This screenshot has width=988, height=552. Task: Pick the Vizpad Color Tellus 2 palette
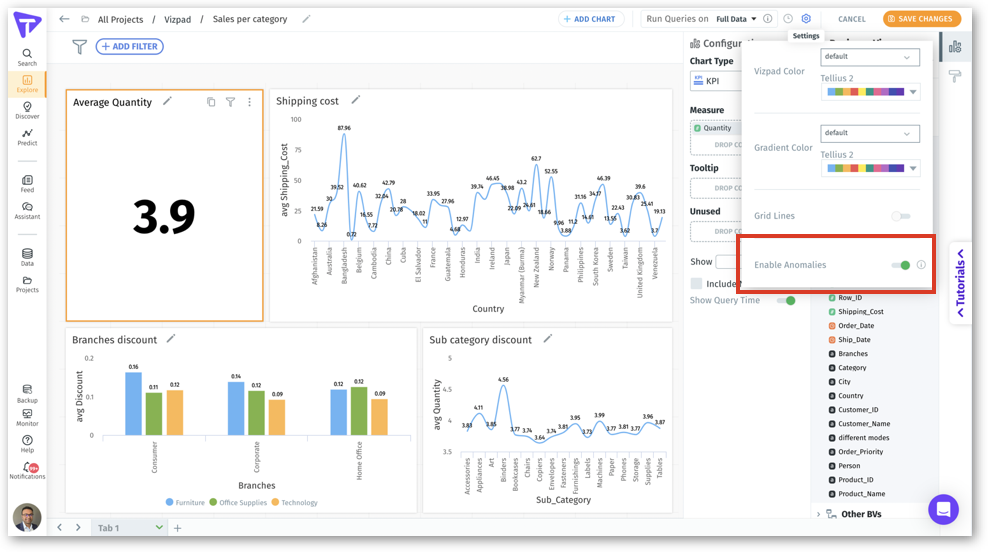point(869,92)
